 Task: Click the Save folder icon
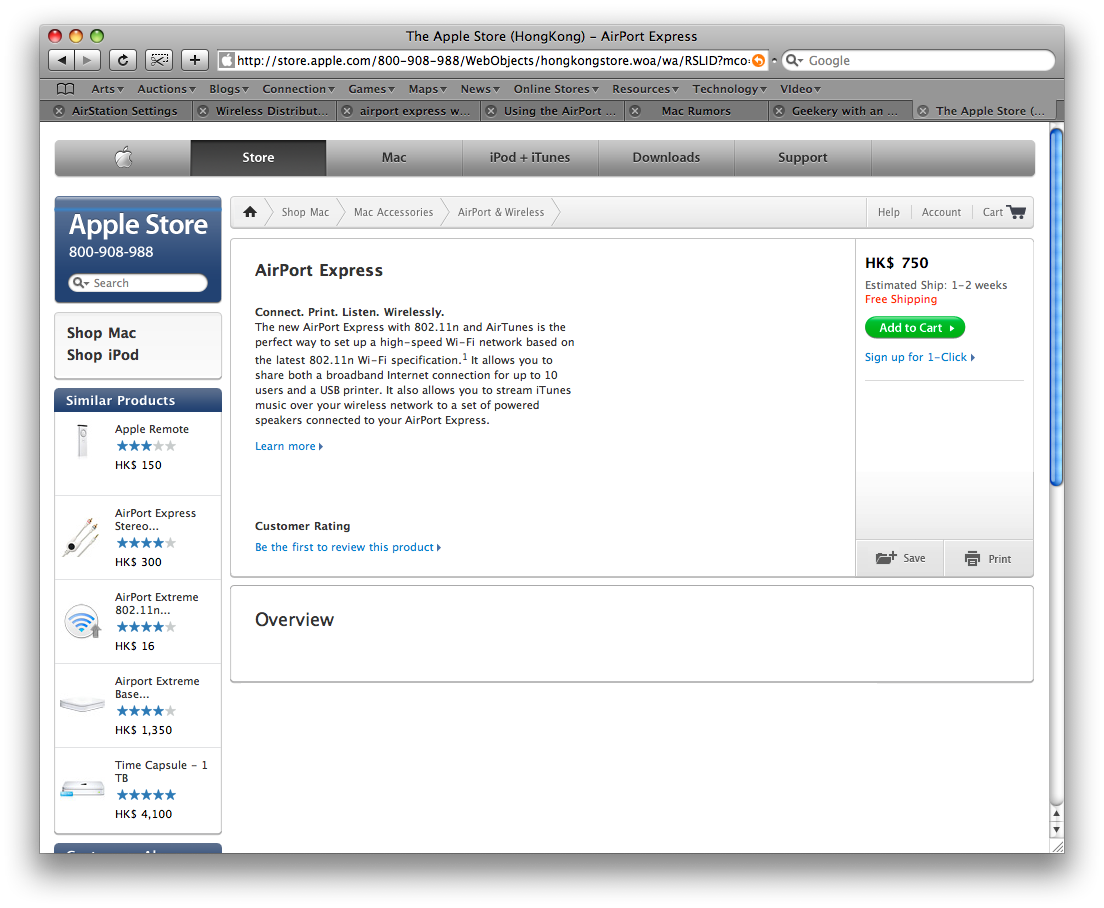886,558
